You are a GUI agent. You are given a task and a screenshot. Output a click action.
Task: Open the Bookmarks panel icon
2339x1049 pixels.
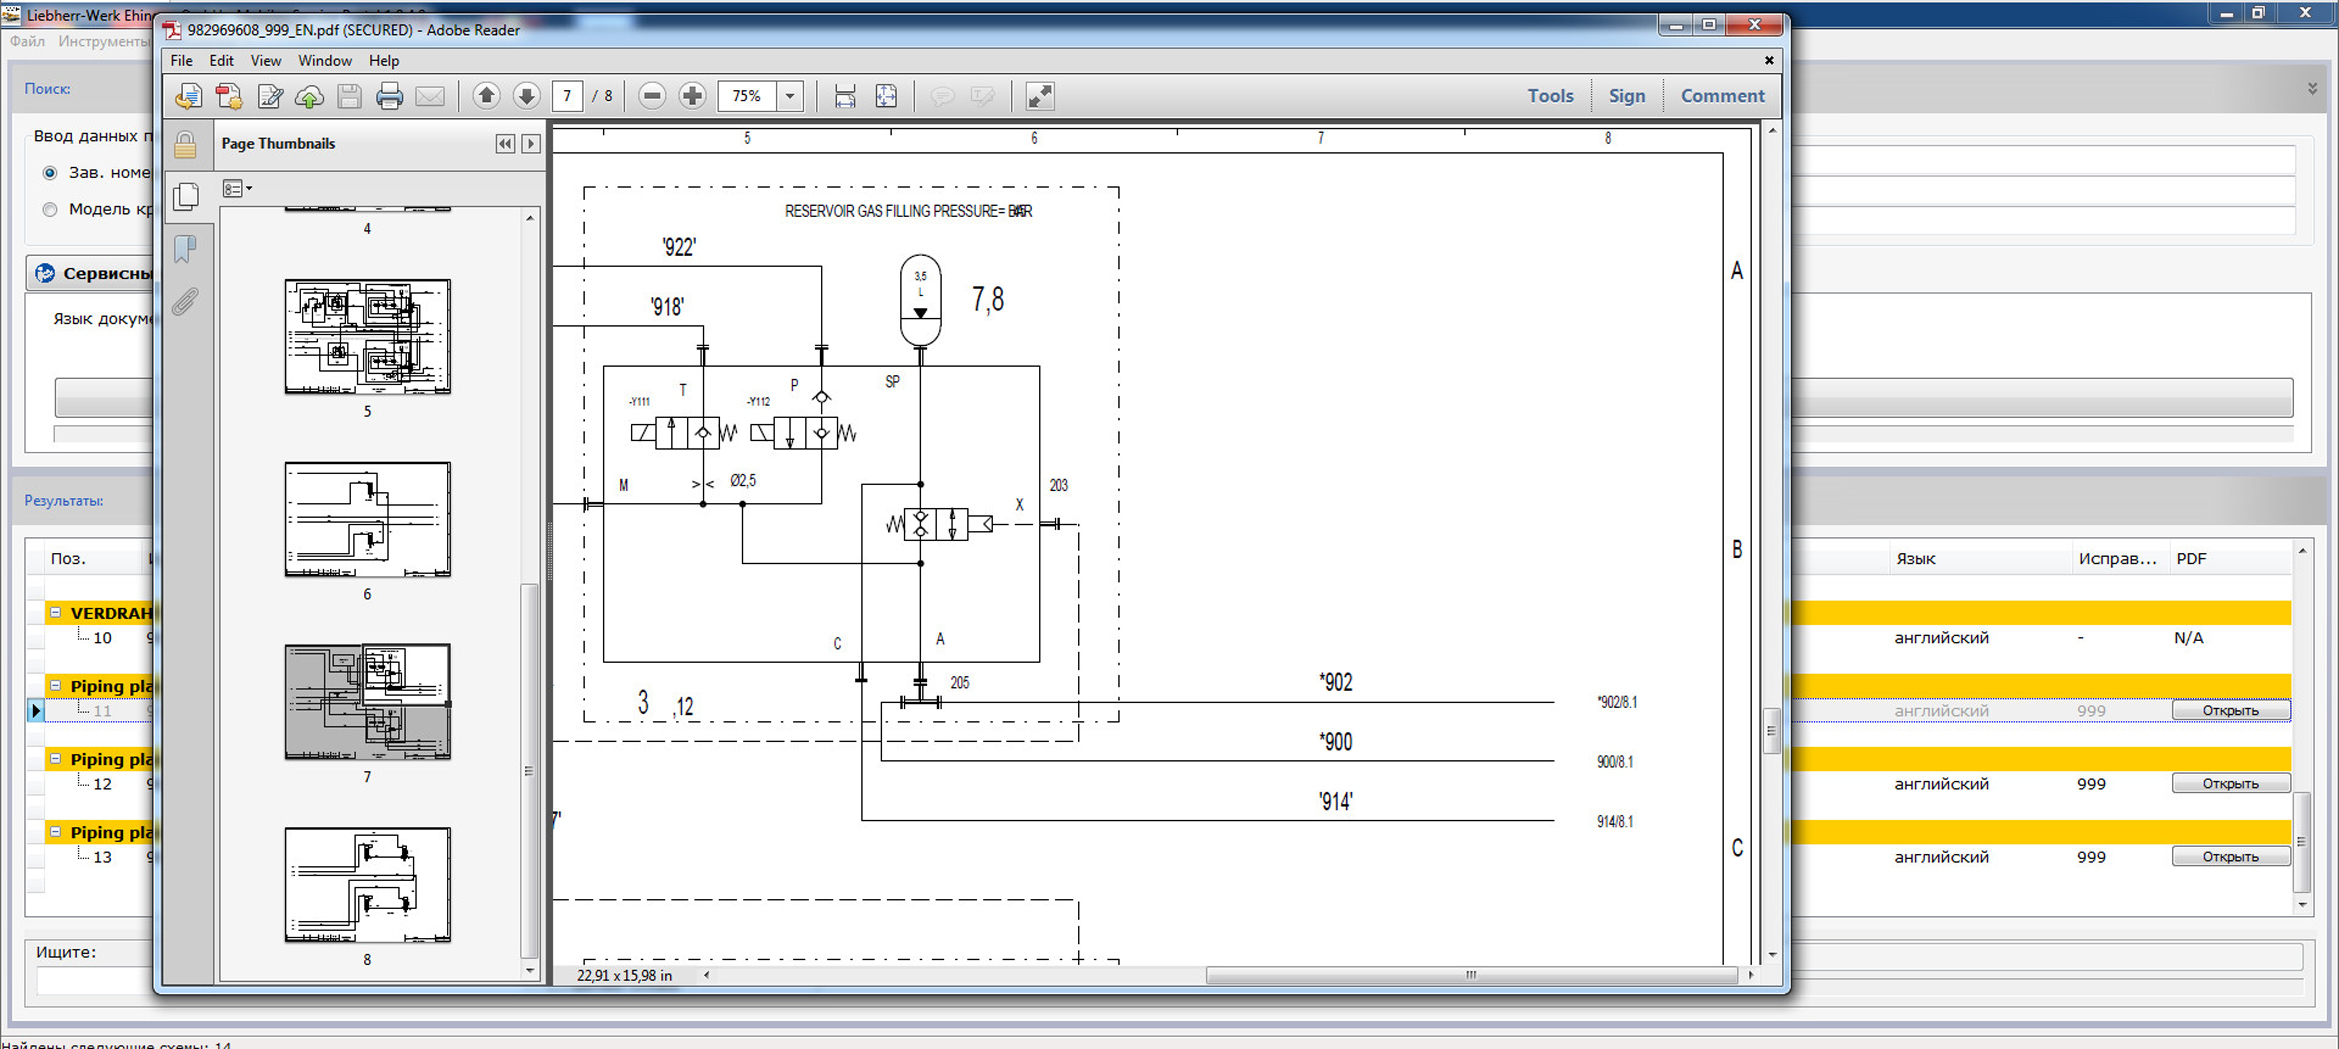point(185,249)
